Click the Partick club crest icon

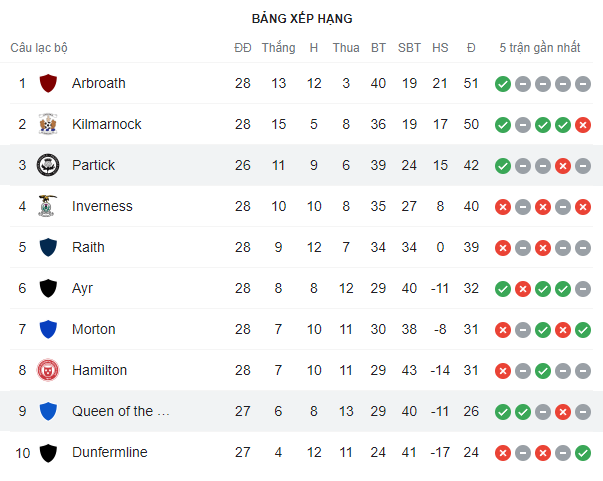click(48, 165)
